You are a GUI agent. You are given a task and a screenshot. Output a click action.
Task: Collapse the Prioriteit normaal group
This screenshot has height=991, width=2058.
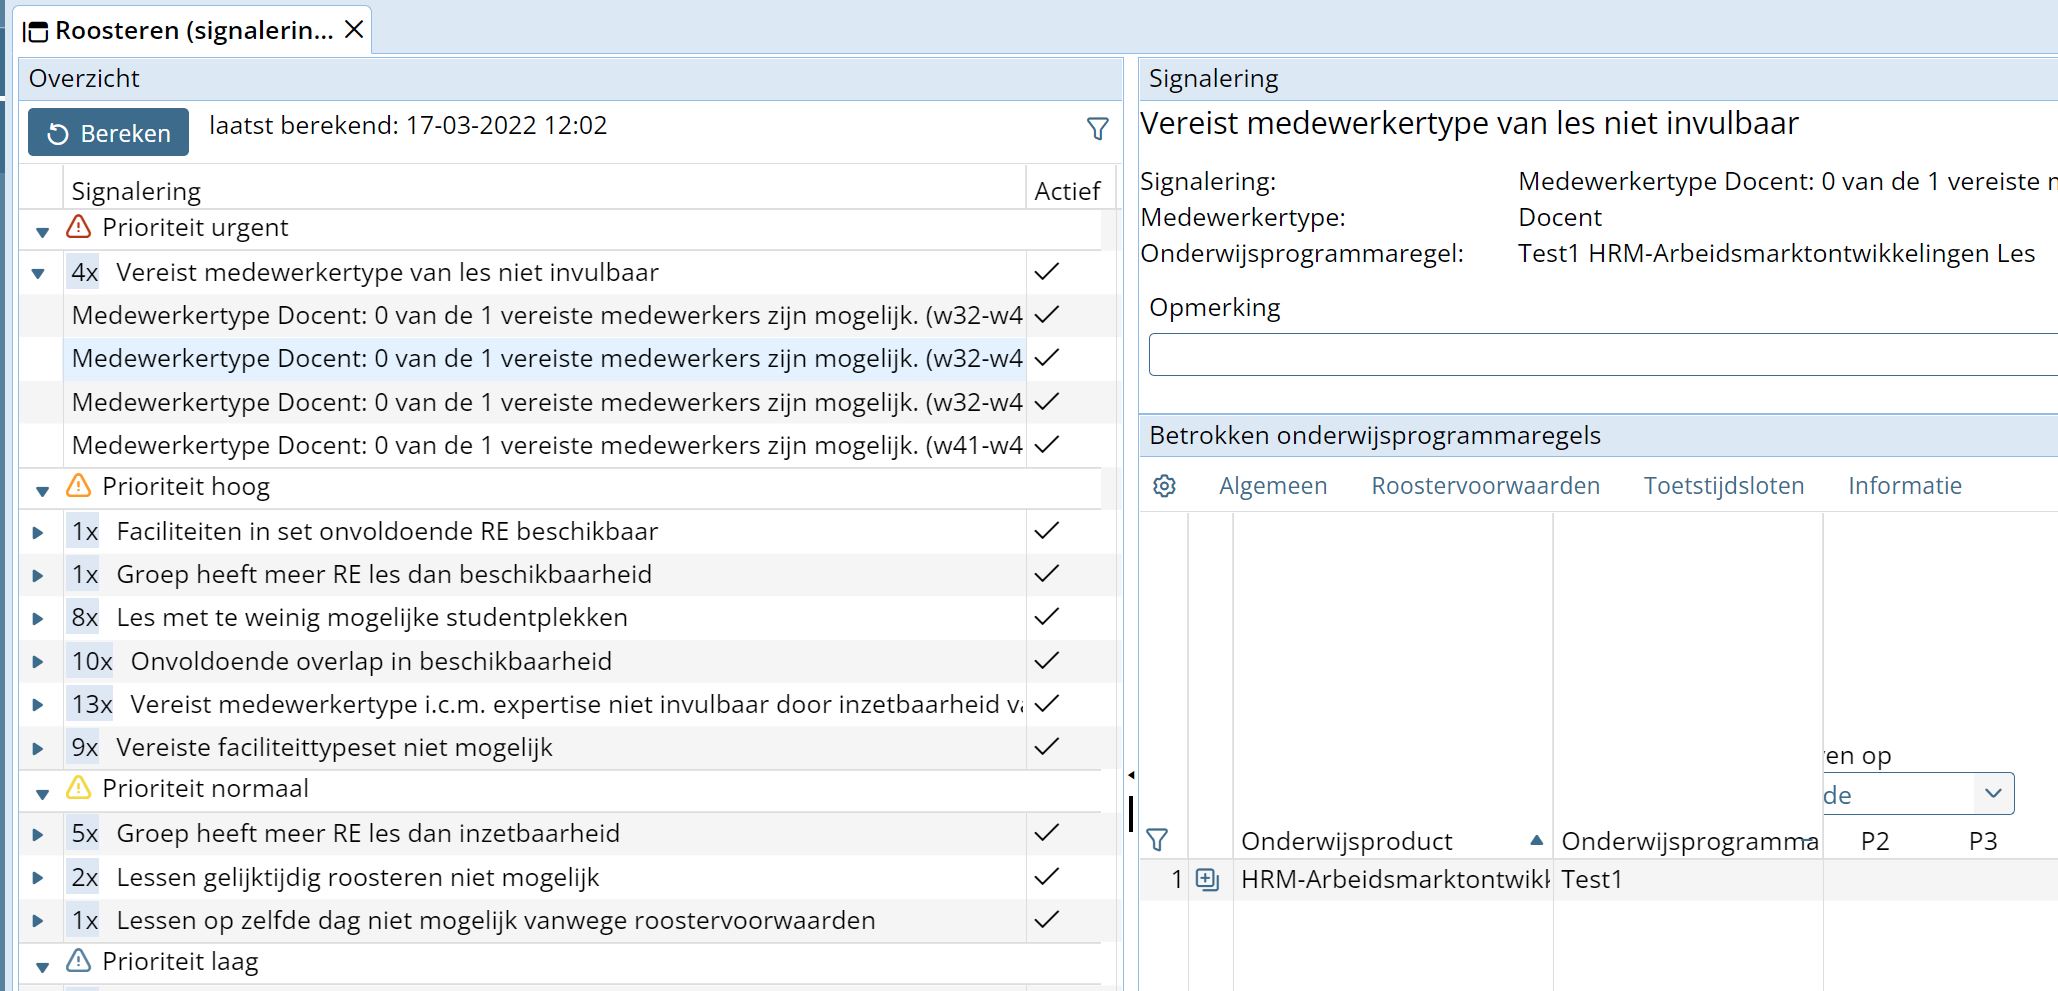pos(42,794)
